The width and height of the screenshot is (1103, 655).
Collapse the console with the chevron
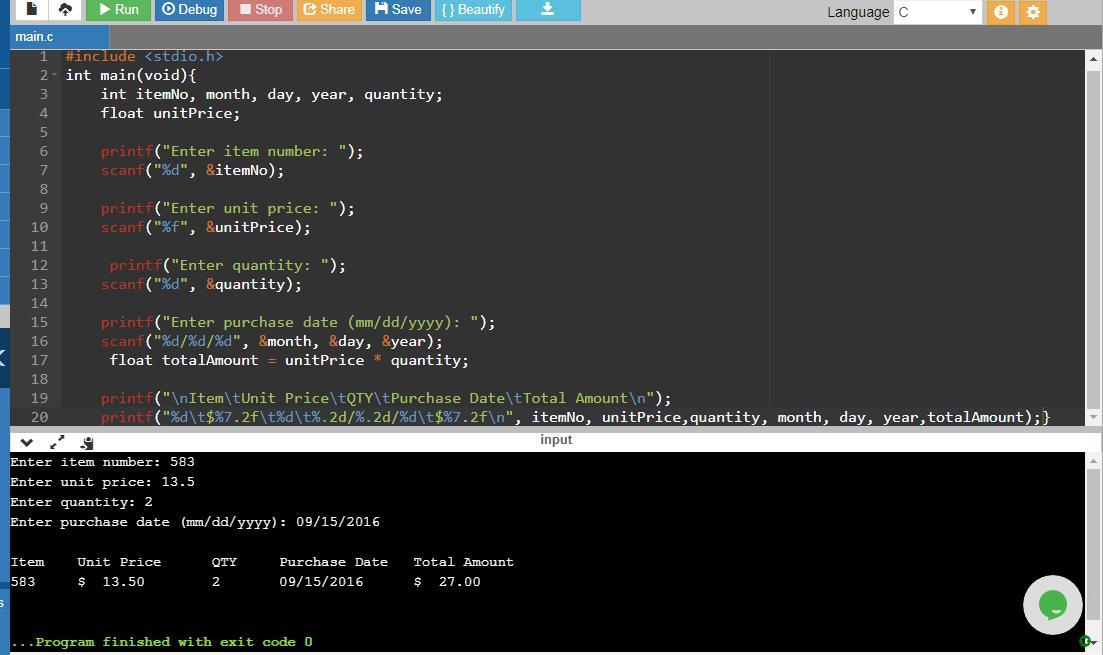tap(27, 442)
